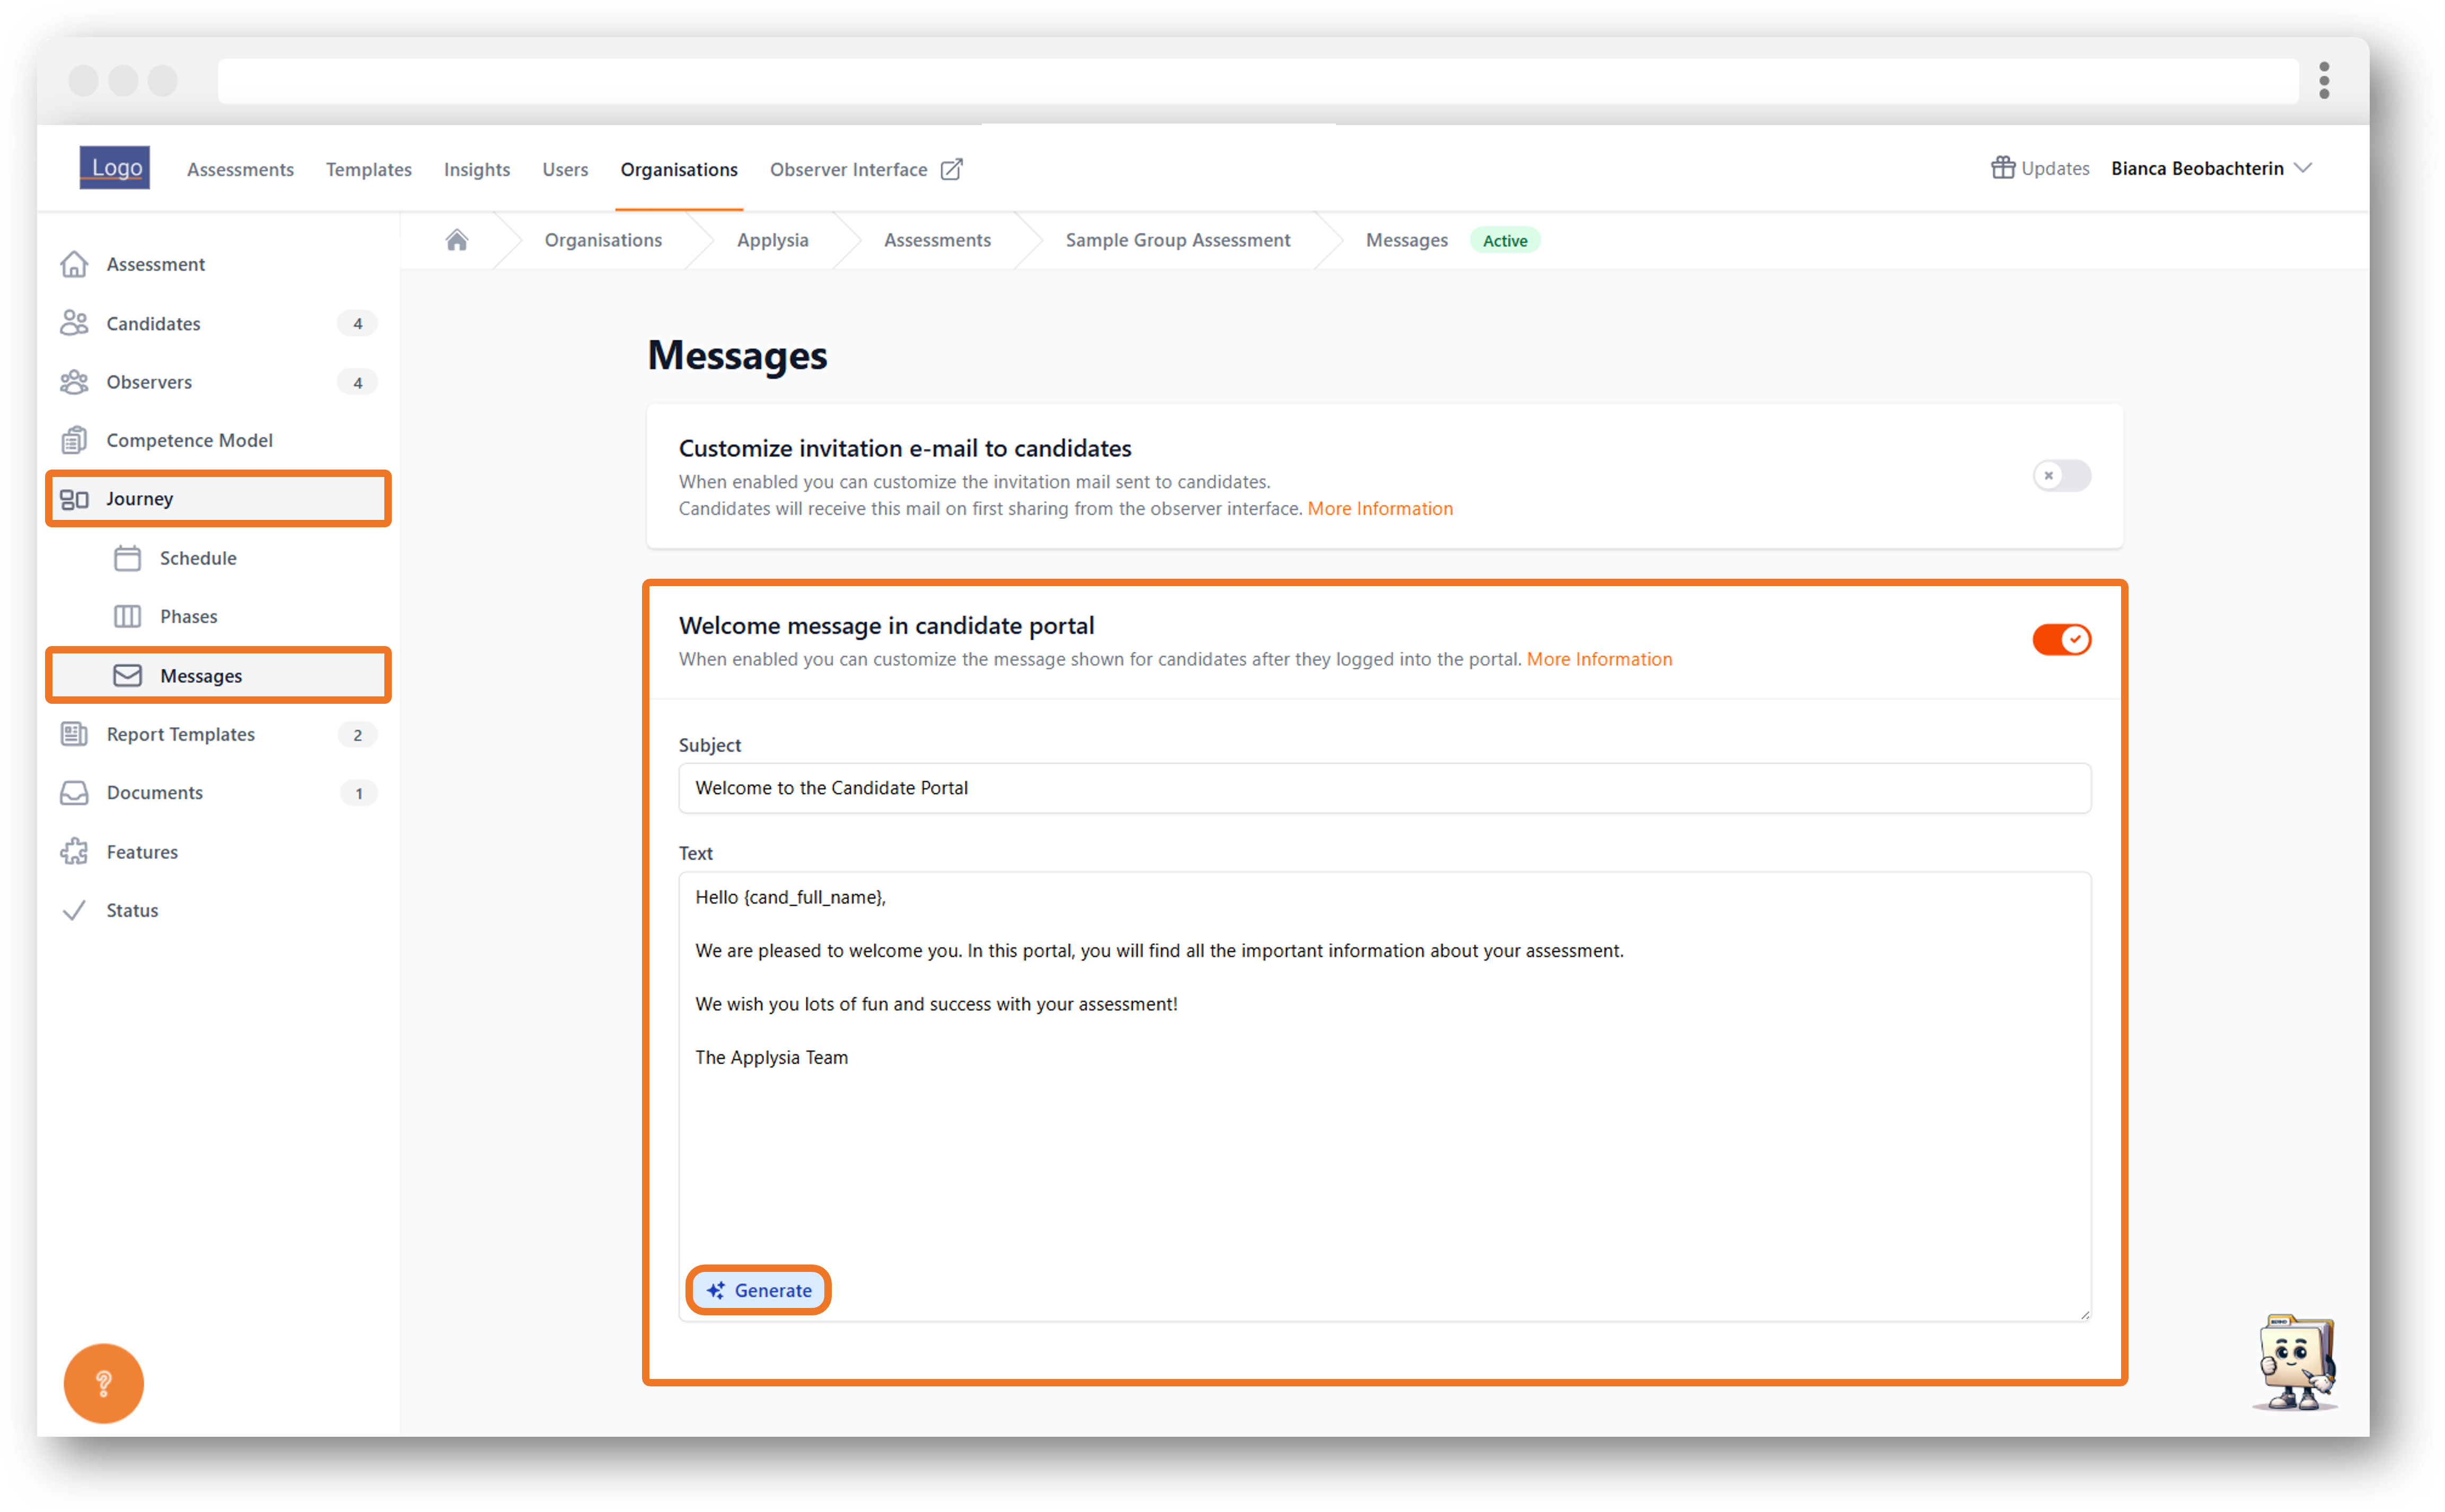The width and height of the screenshot is (2445, 1512).
Task: Open Report Templates in sidebar
Action: 218,734
